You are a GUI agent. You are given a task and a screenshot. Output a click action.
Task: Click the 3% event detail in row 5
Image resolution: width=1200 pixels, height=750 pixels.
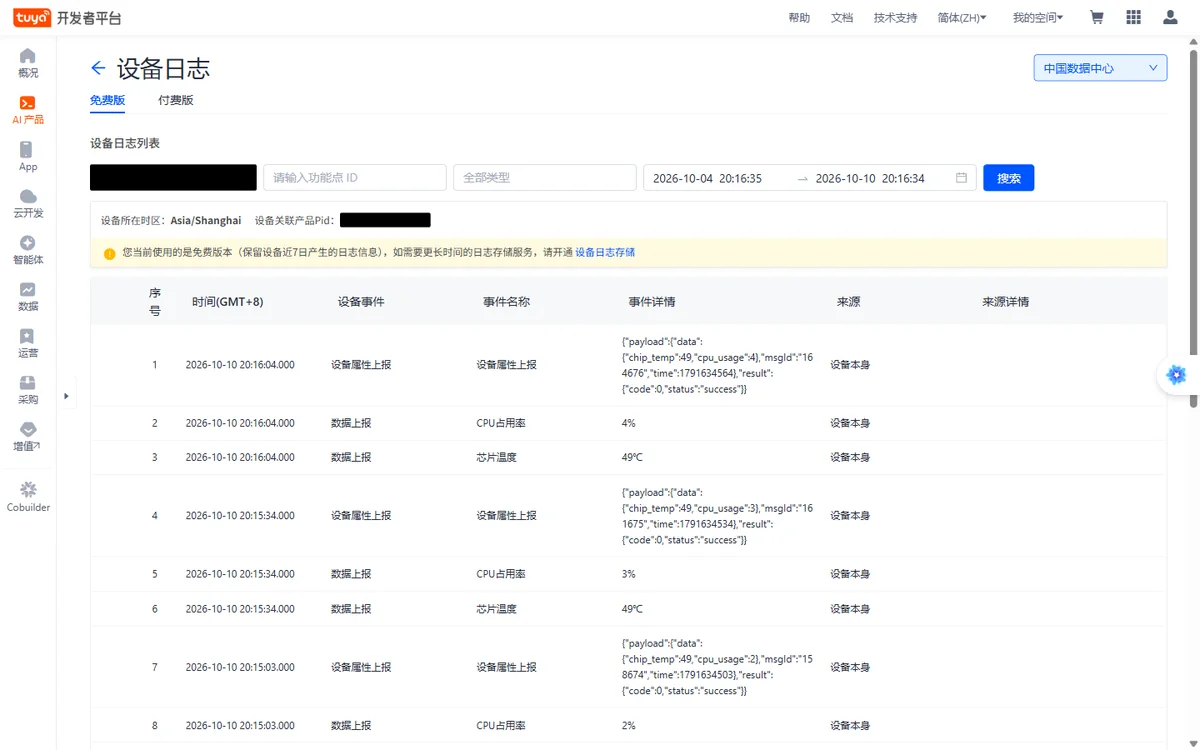628,574
